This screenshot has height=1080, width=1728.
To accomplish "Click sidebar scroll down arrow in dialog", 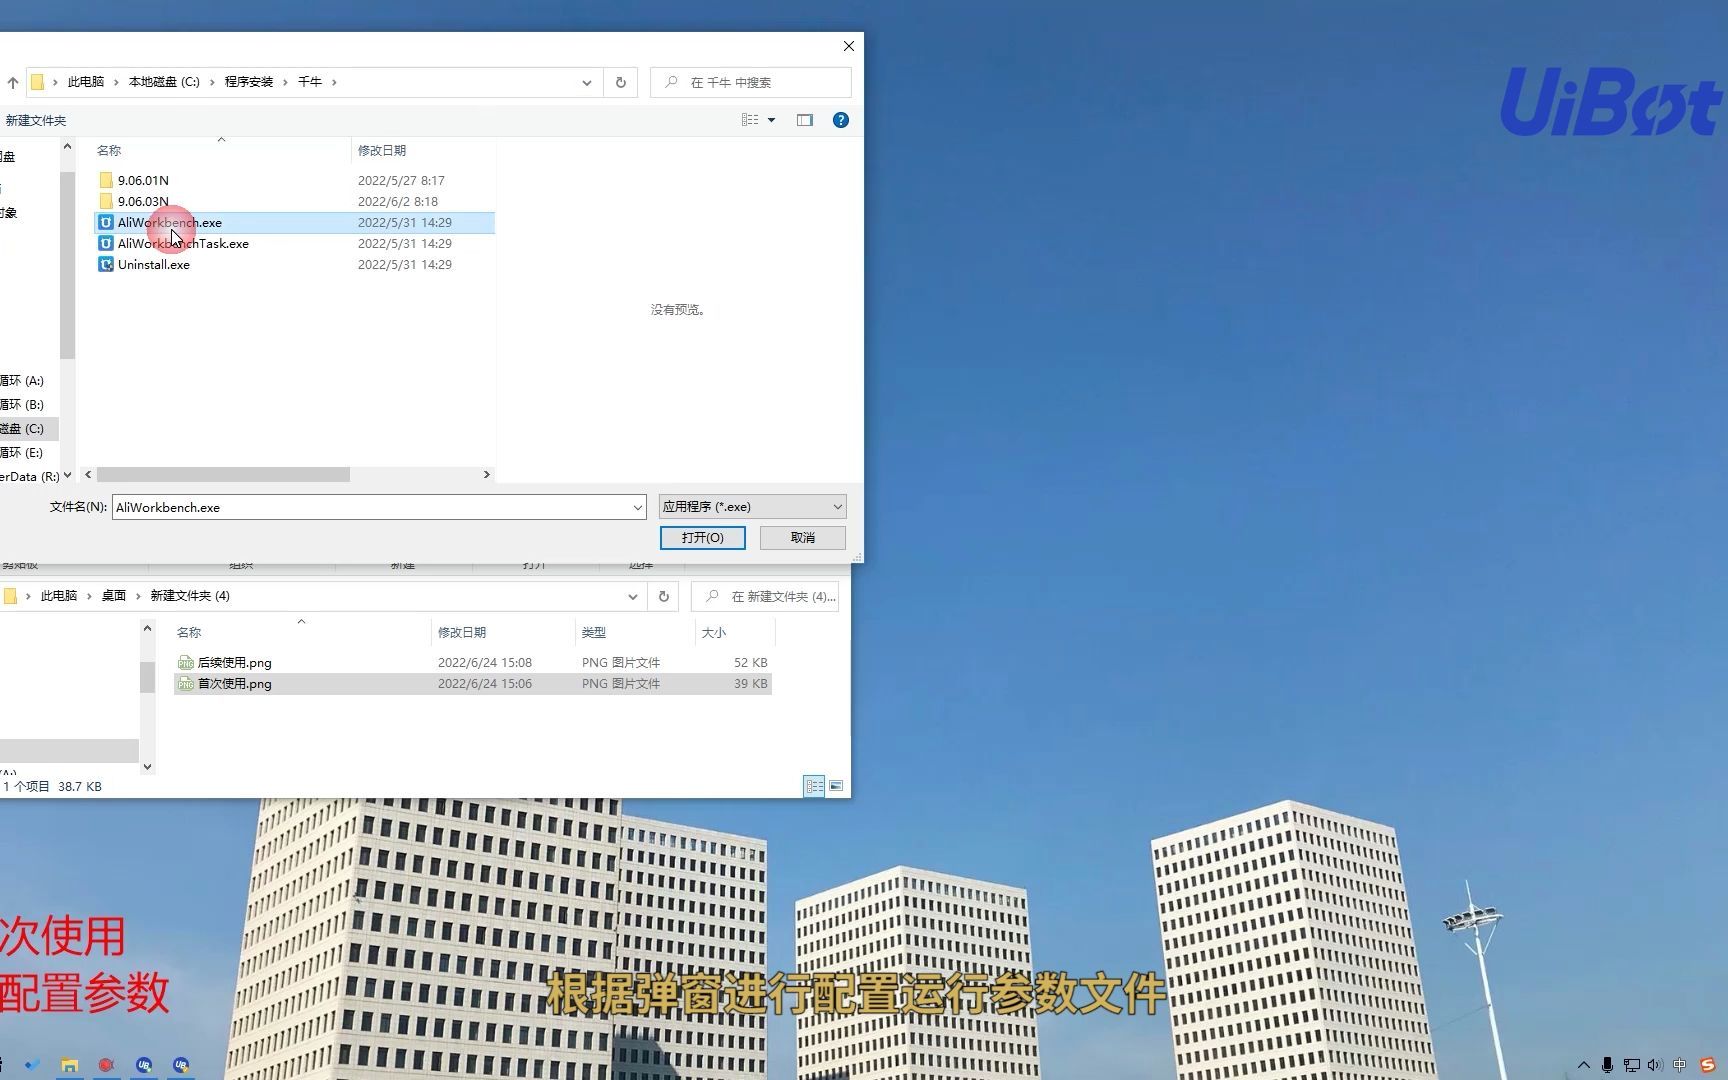I will pos(67,475).
